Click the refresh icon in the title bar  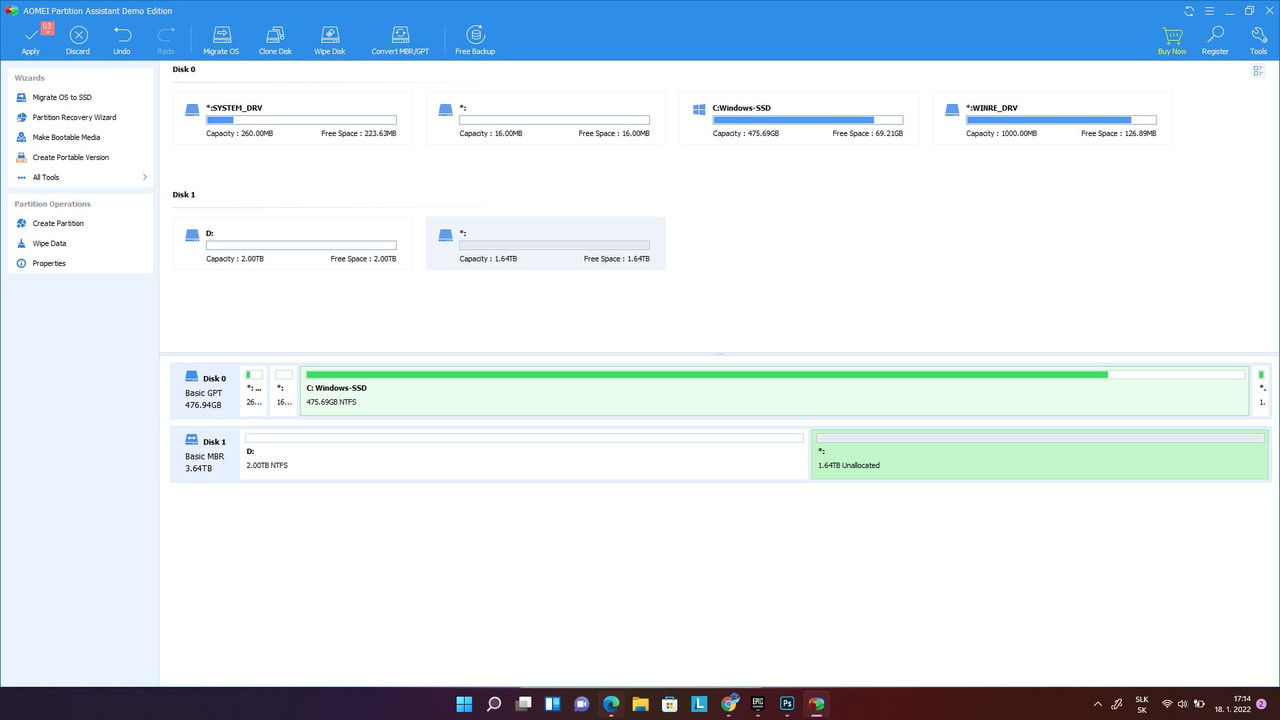pos(1189,11)
